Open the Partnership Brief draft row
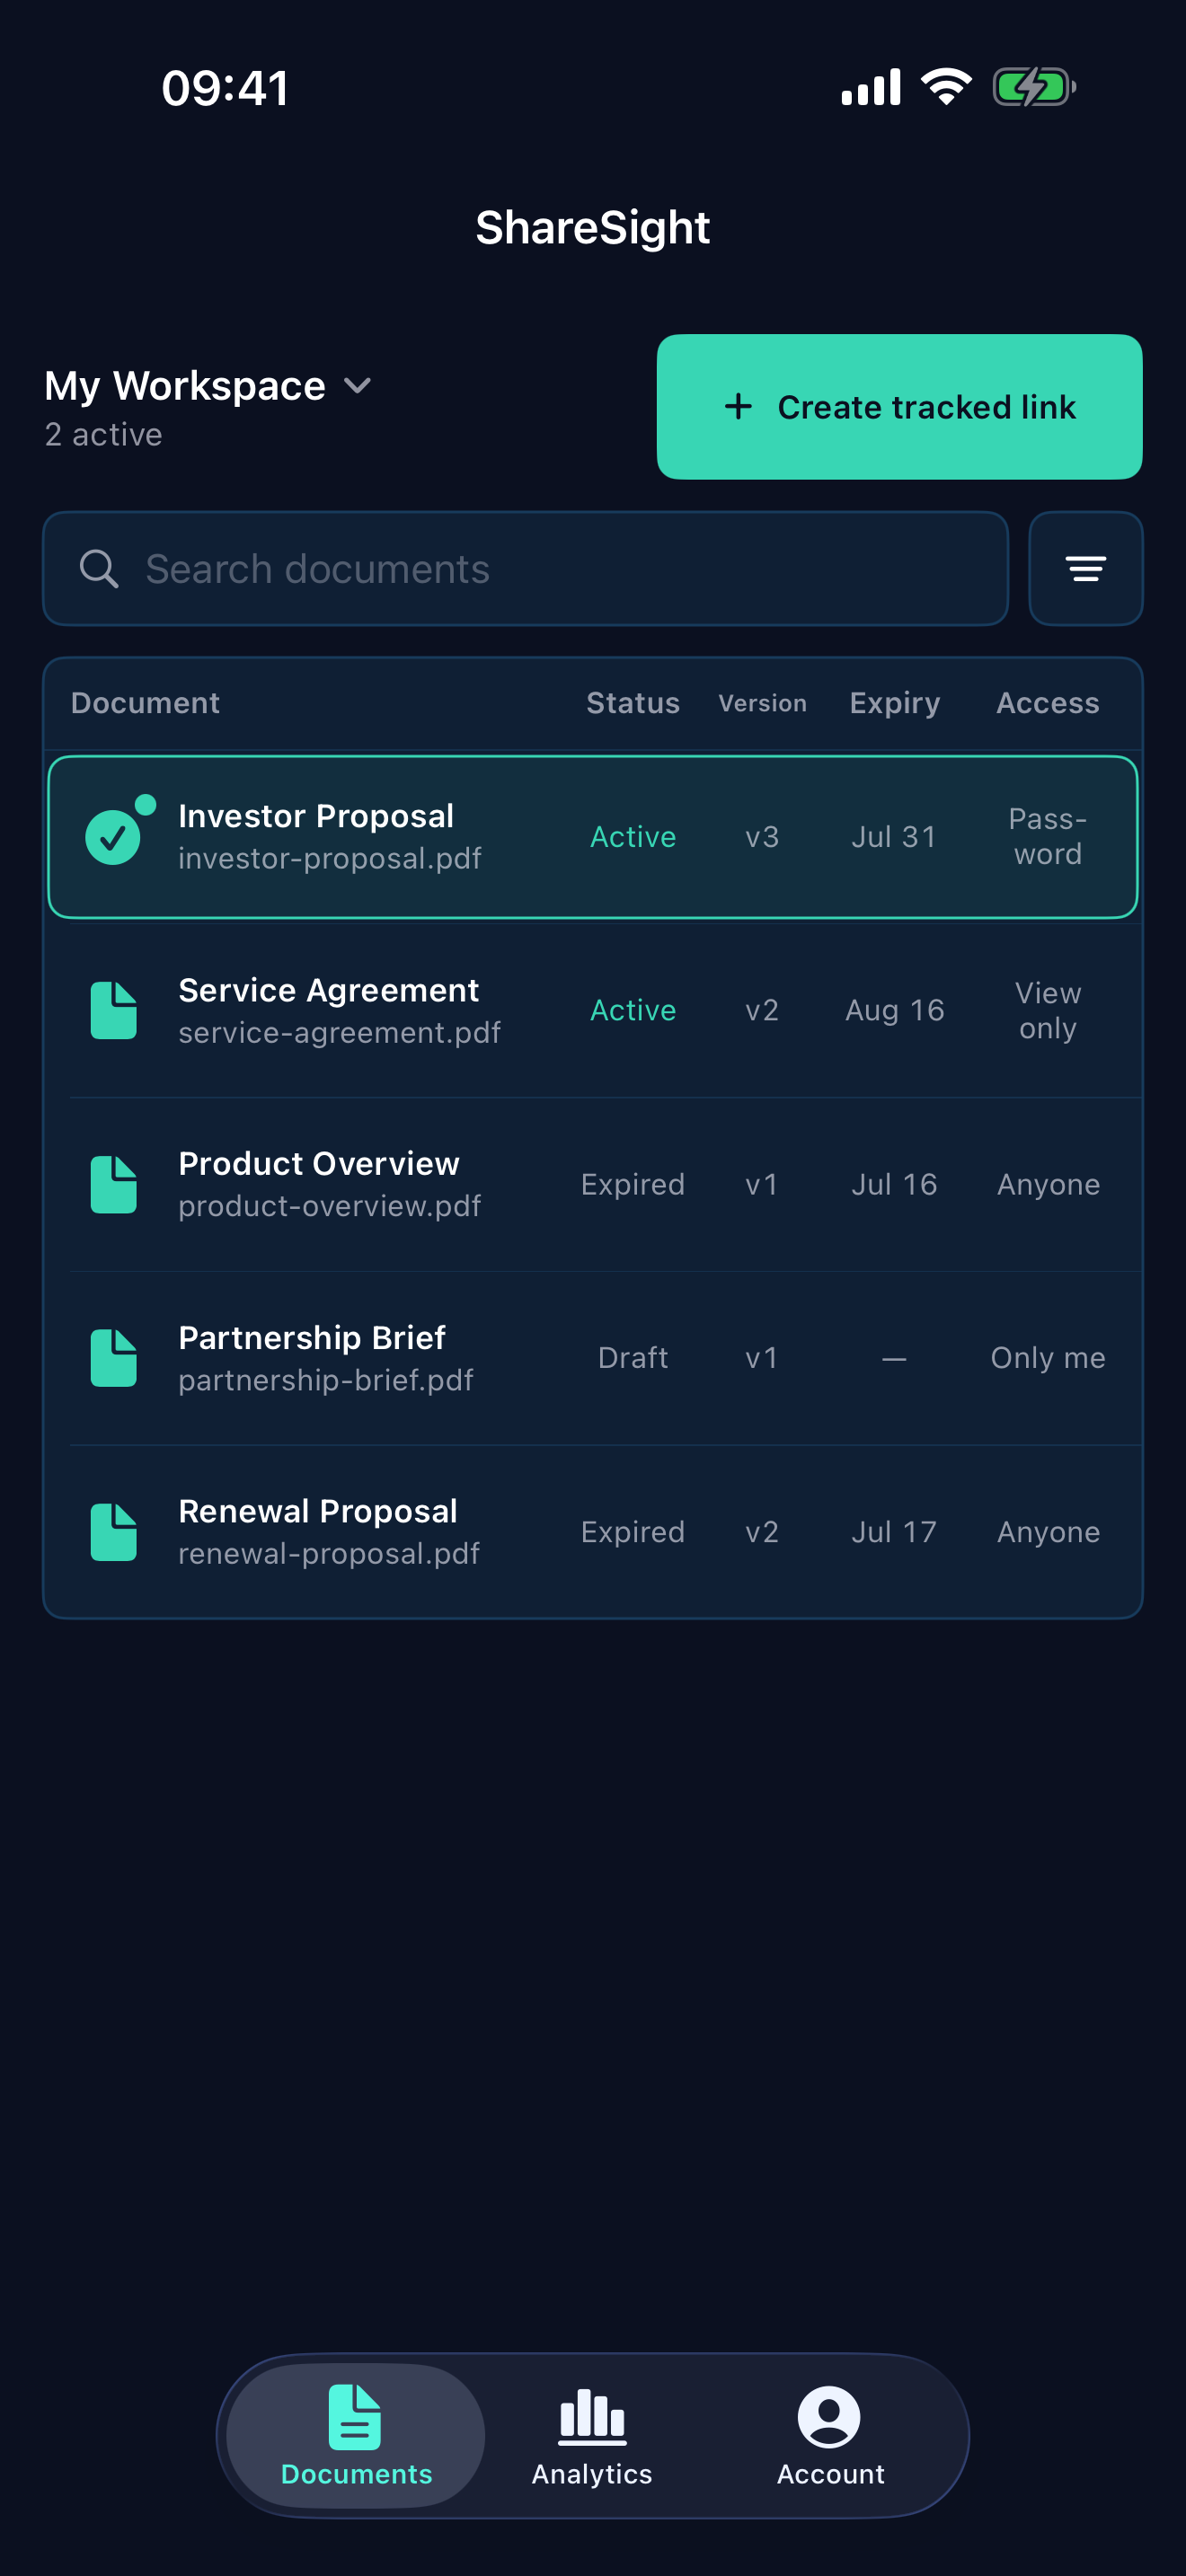The image size is (1186, 2576). click(x=593, y=1358)
